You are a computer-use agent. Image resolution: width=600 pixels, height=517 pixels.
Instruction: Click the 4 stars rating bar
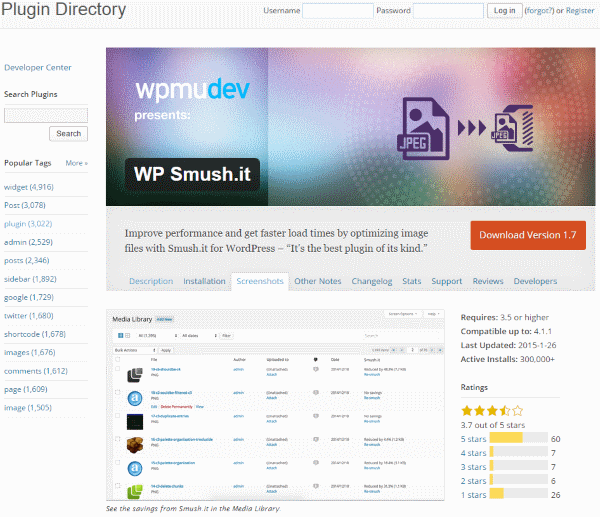point(518,452)
